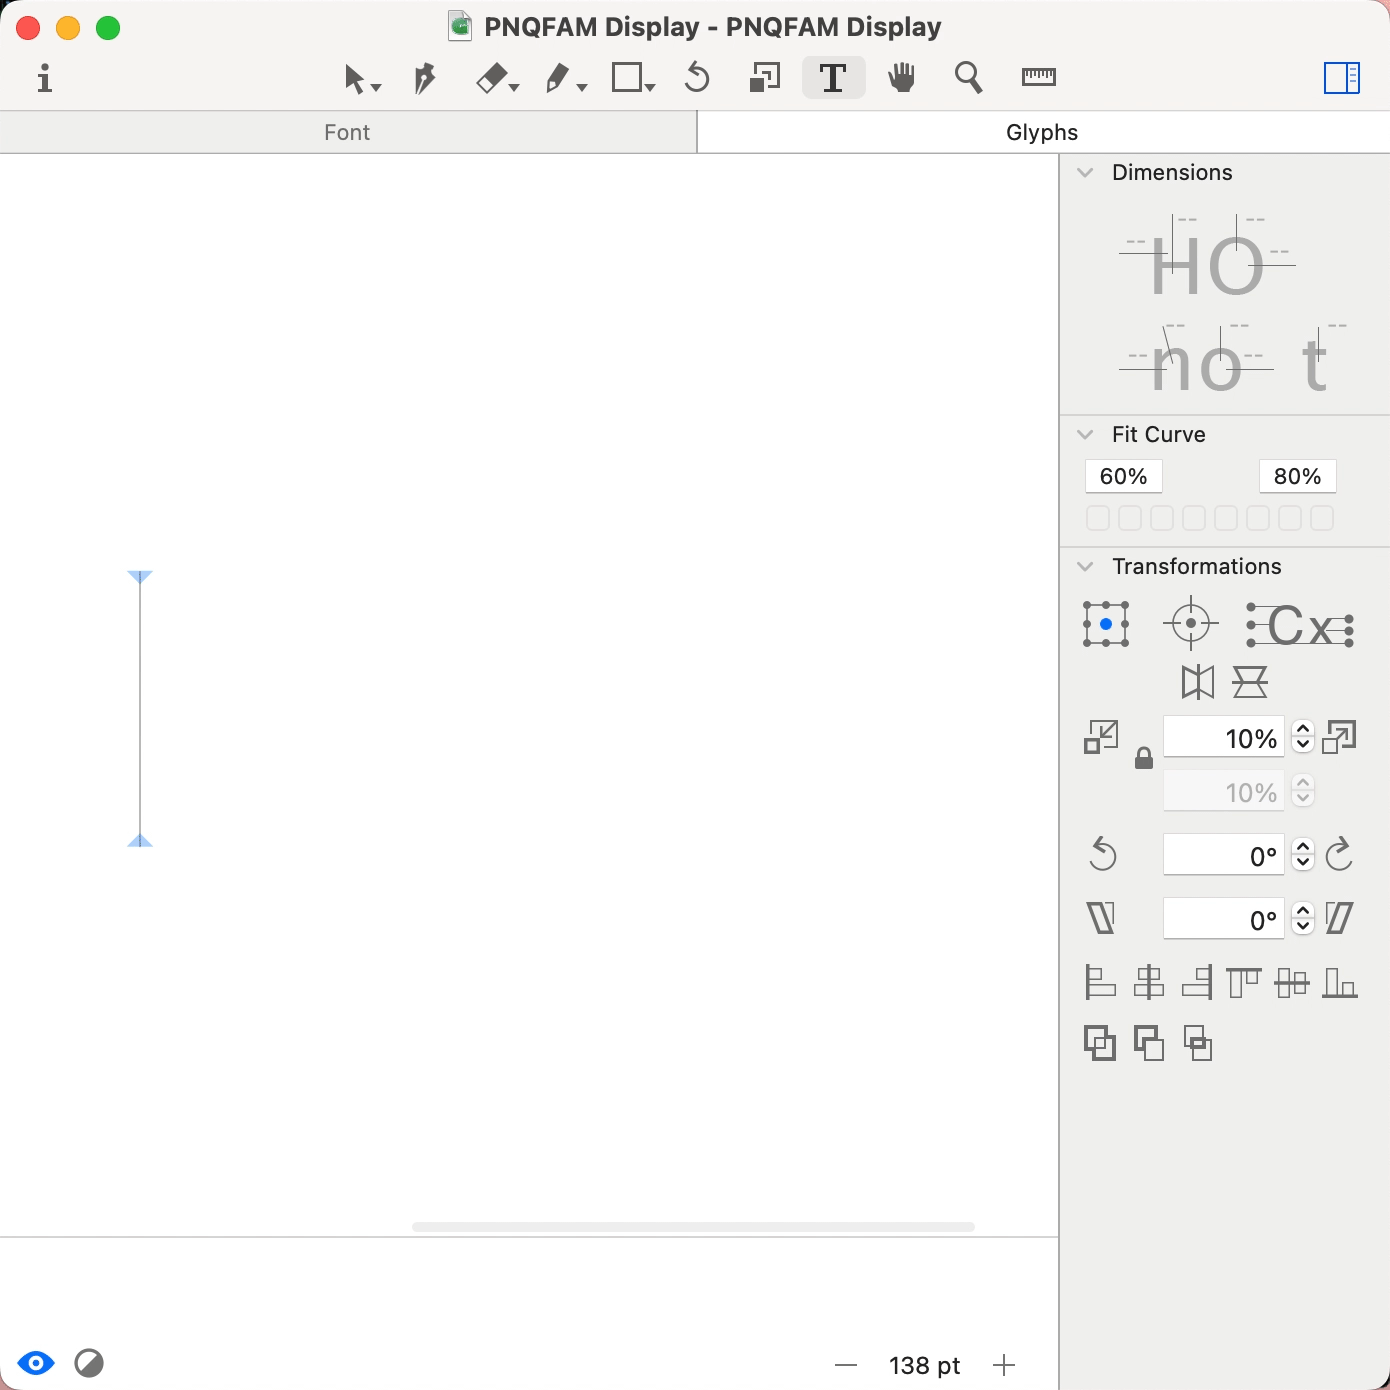Image resolution: width=1390 pixels, height=1390 pixels.
Task: Click last Fit Curve step box
Action: [1322, 518]
